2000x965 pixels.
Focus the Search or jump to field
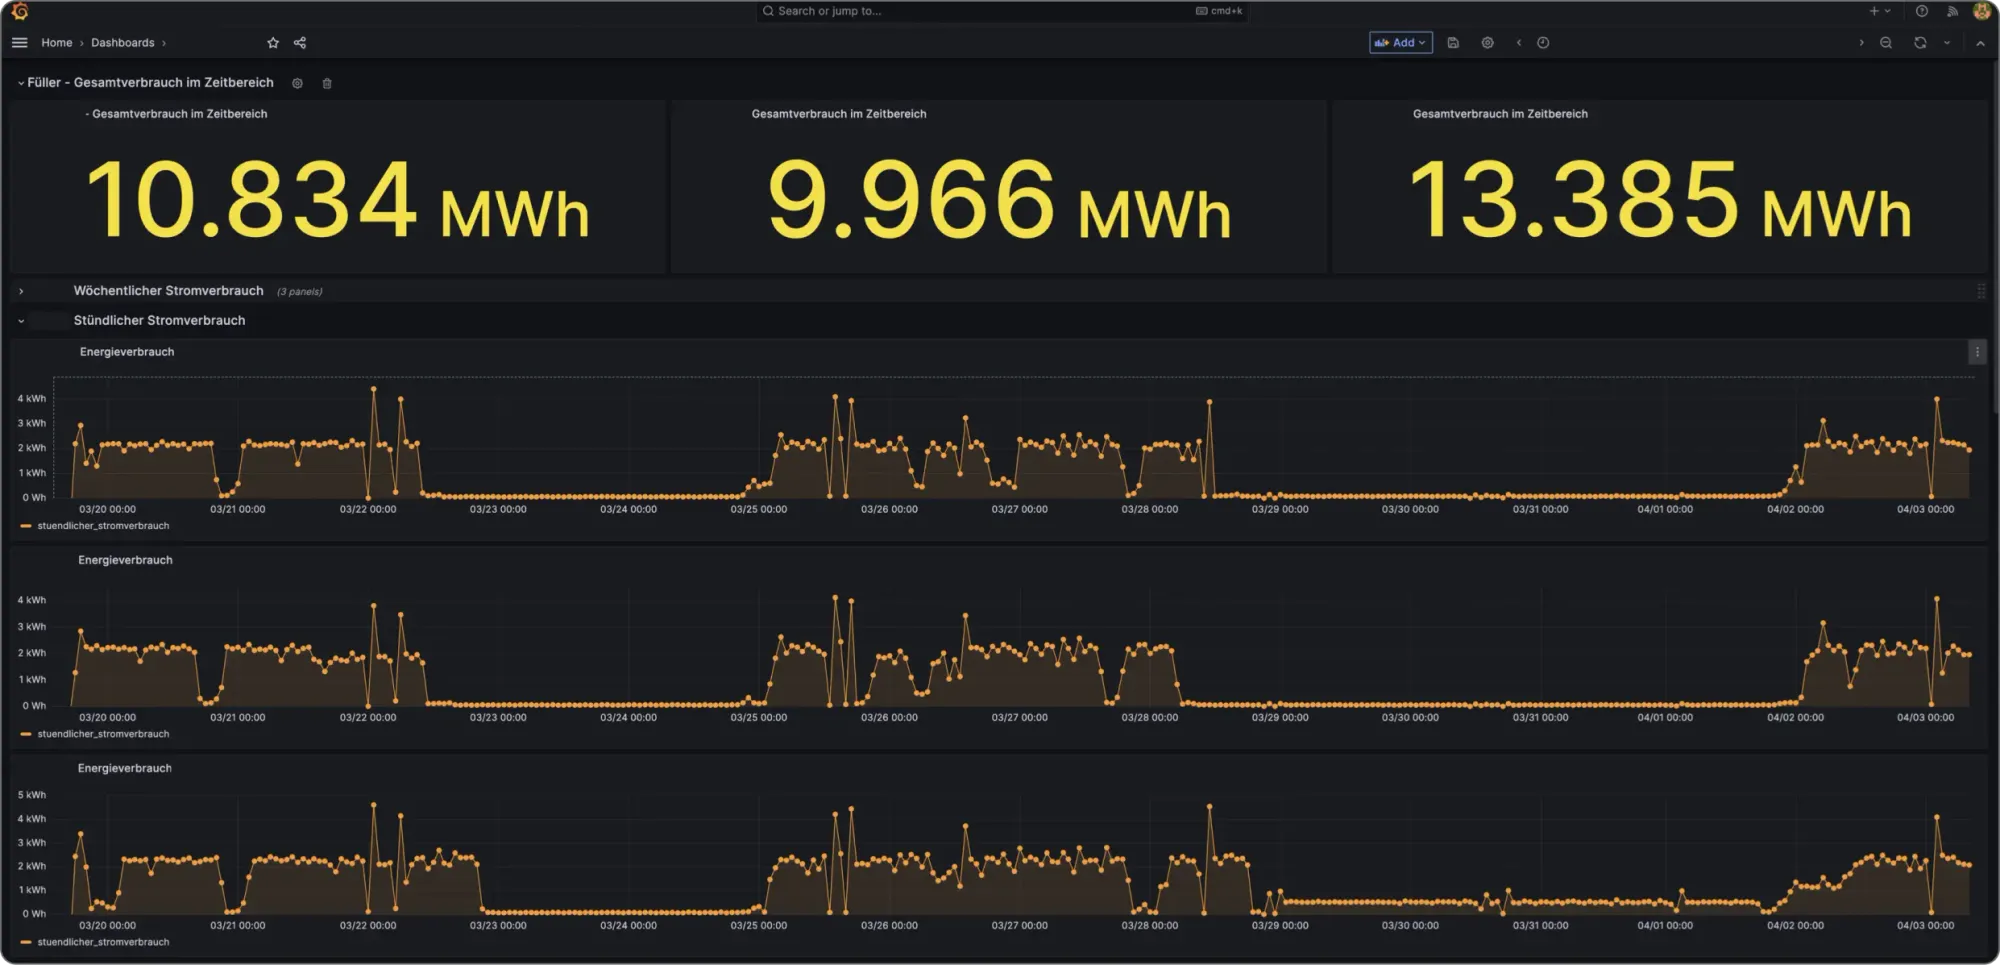[1000, 11]
